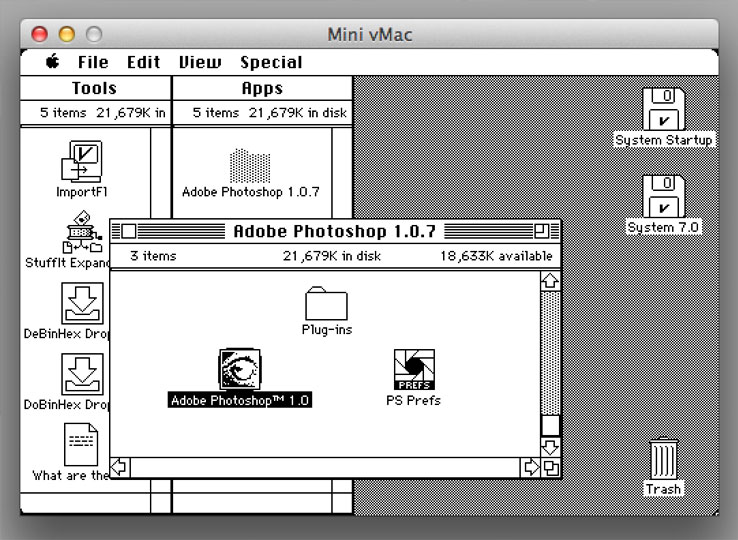The width and height of the screenshot is (738, 540).
Task: Select the Plug-ins folder icon
Action: [x=326, y=304]
